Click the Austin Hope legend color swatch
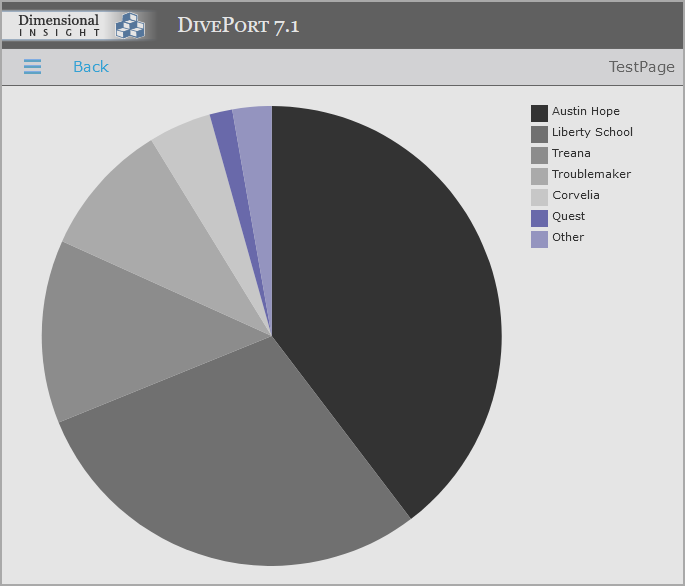This screenshot has width=685, height=586. (x=539, y=113)
